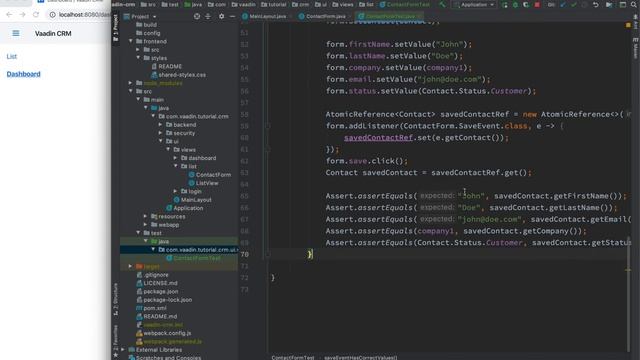Toggle the Project tool window side tab
This screenshot has width=640, height=360.
click(116, 27)
